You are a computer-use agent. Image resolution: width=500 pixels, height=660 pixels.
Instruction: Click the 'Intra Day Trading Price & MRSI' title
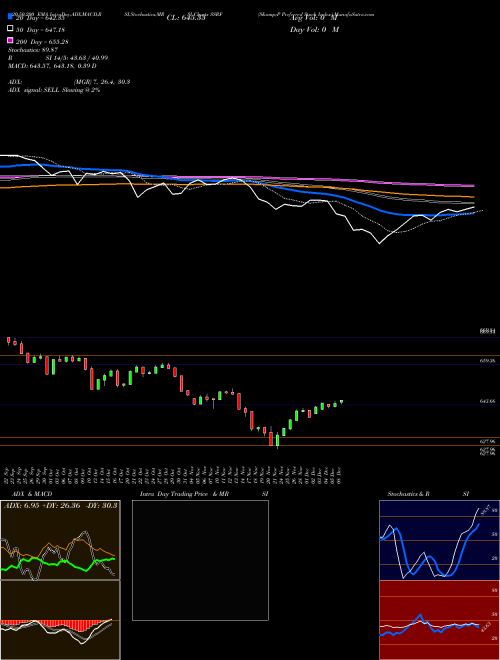(204, 494)
